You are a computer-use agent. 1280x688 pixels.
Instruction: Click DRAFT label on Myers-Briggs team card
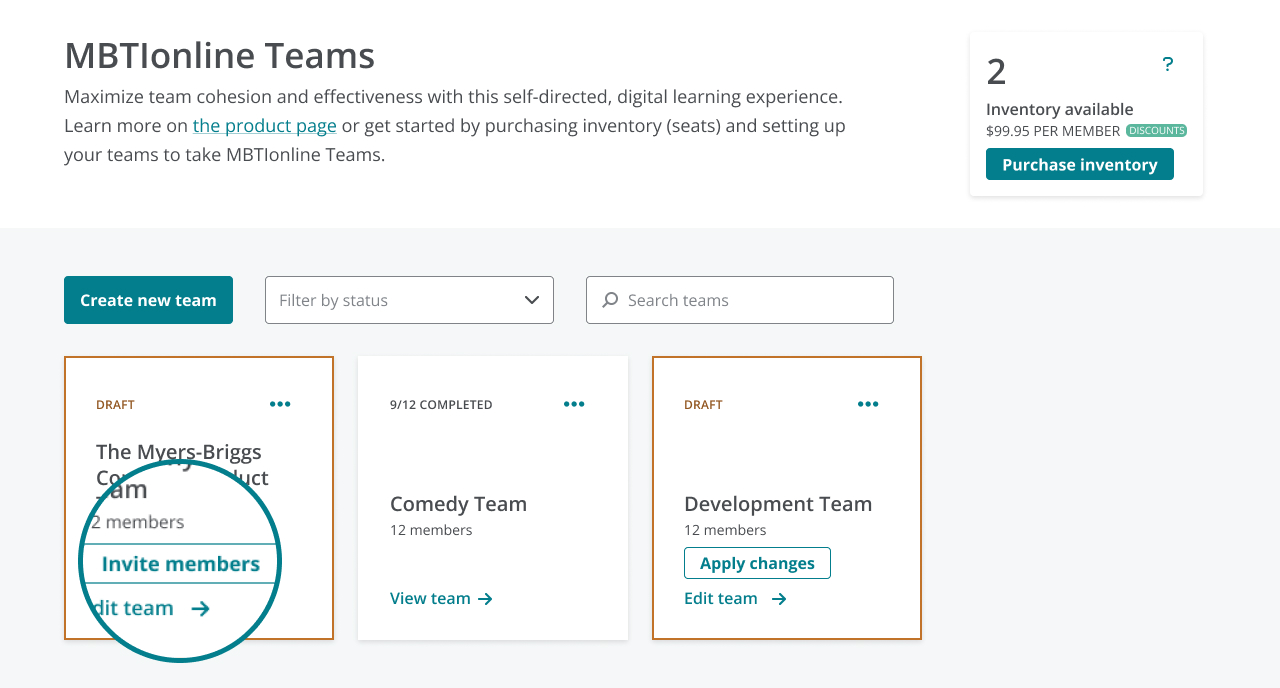tap(115, 405)
